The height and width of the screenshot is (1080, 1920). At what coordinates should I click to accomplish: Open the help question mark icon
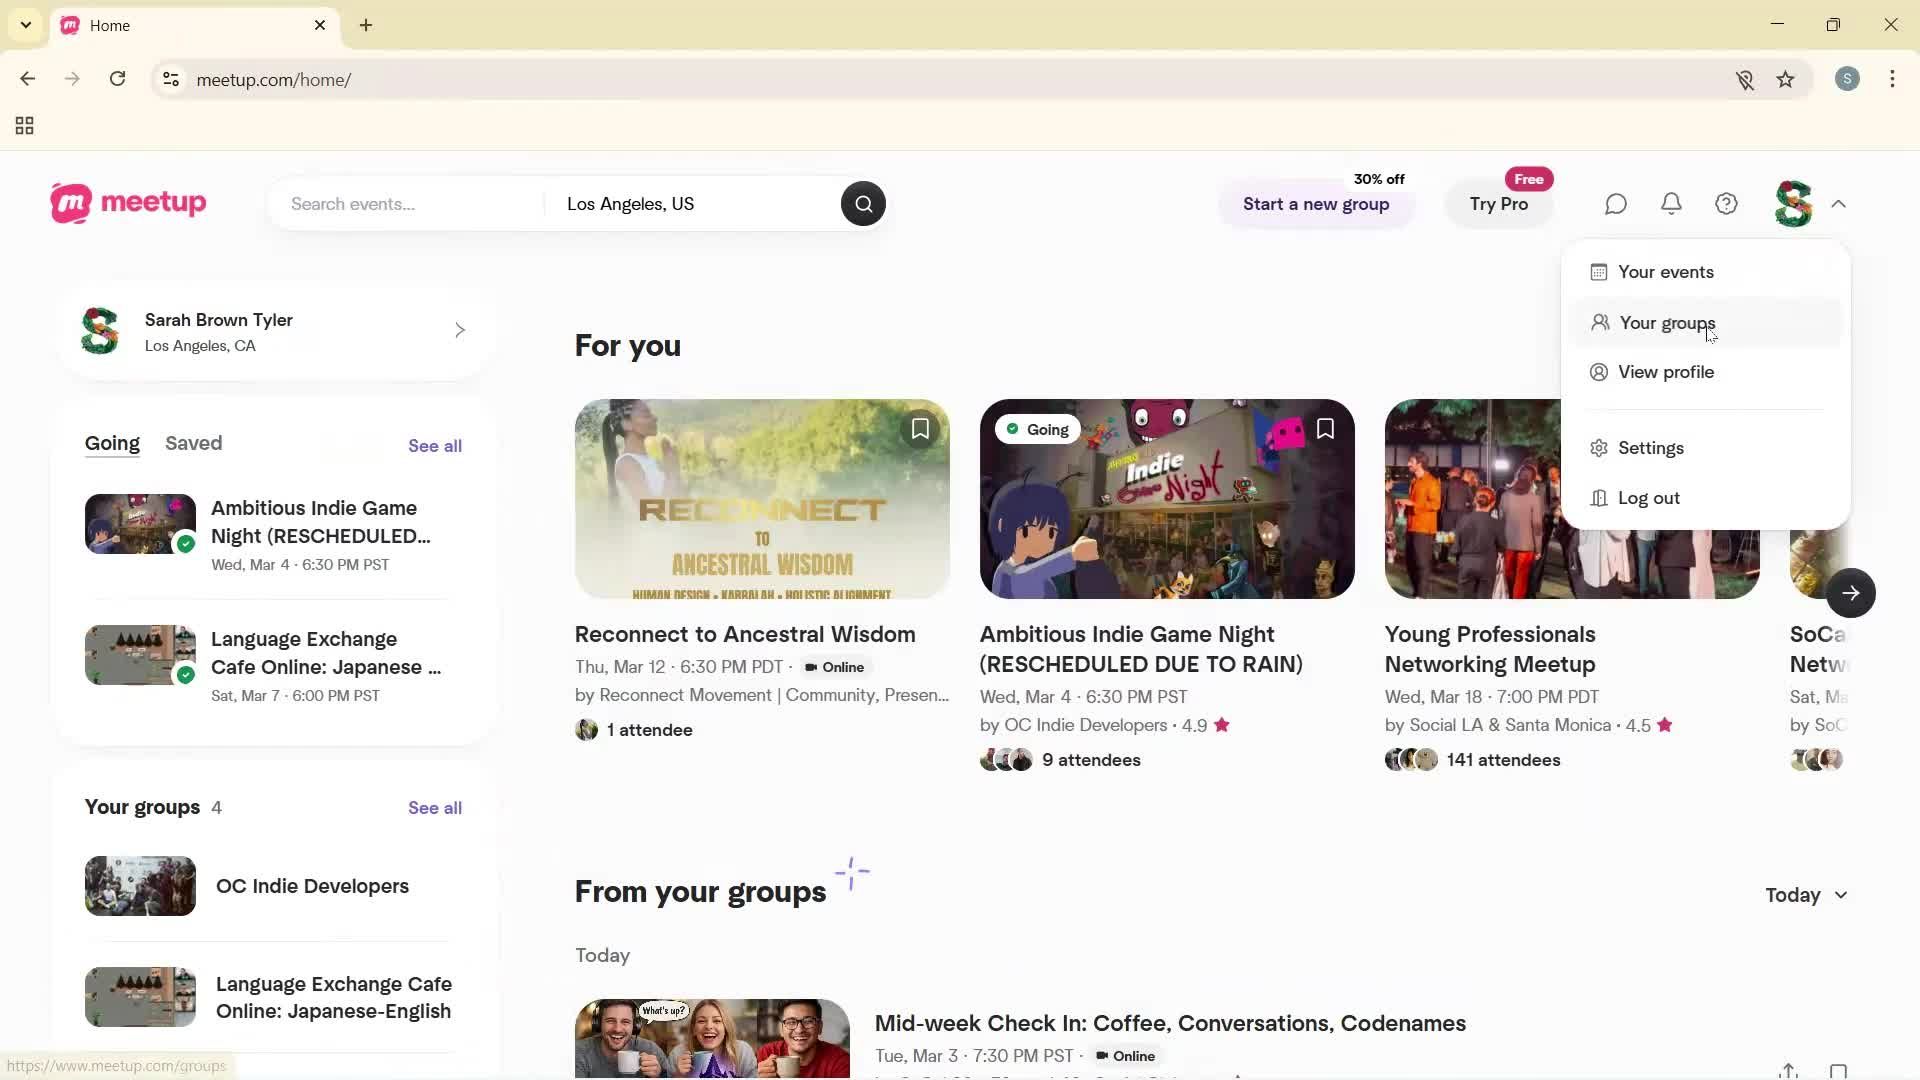pyautogui.click(x=1726, y=204)
